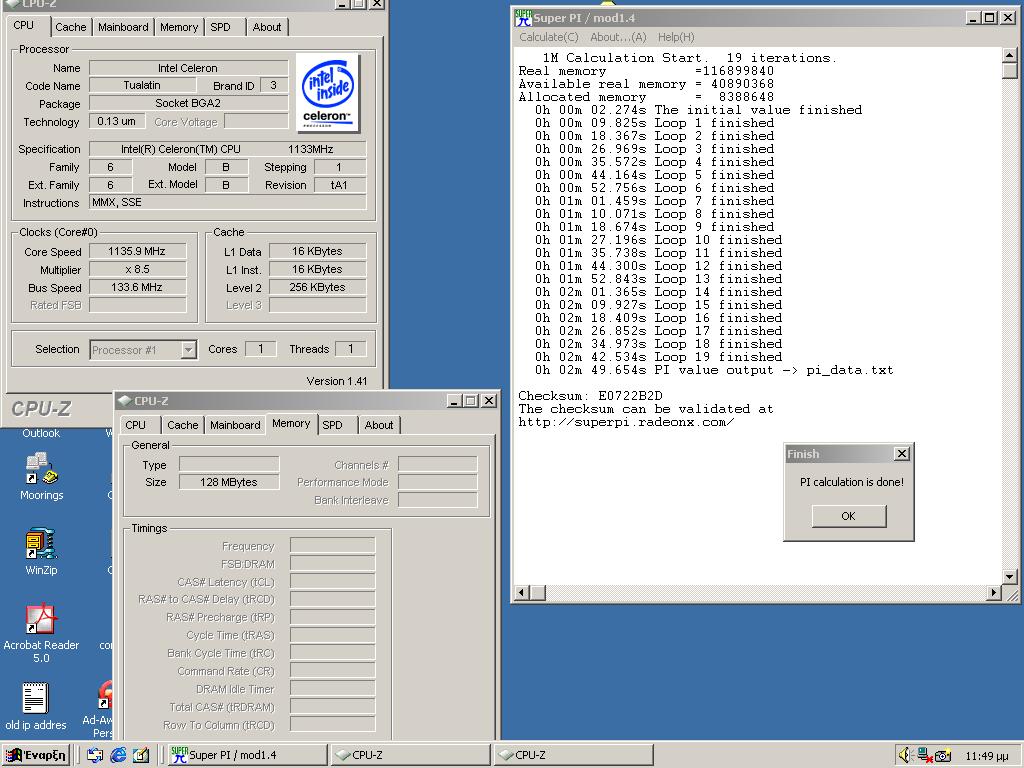1024x768 pixels.
Task: Click the Super PI title bar icon
Action: 522,18
